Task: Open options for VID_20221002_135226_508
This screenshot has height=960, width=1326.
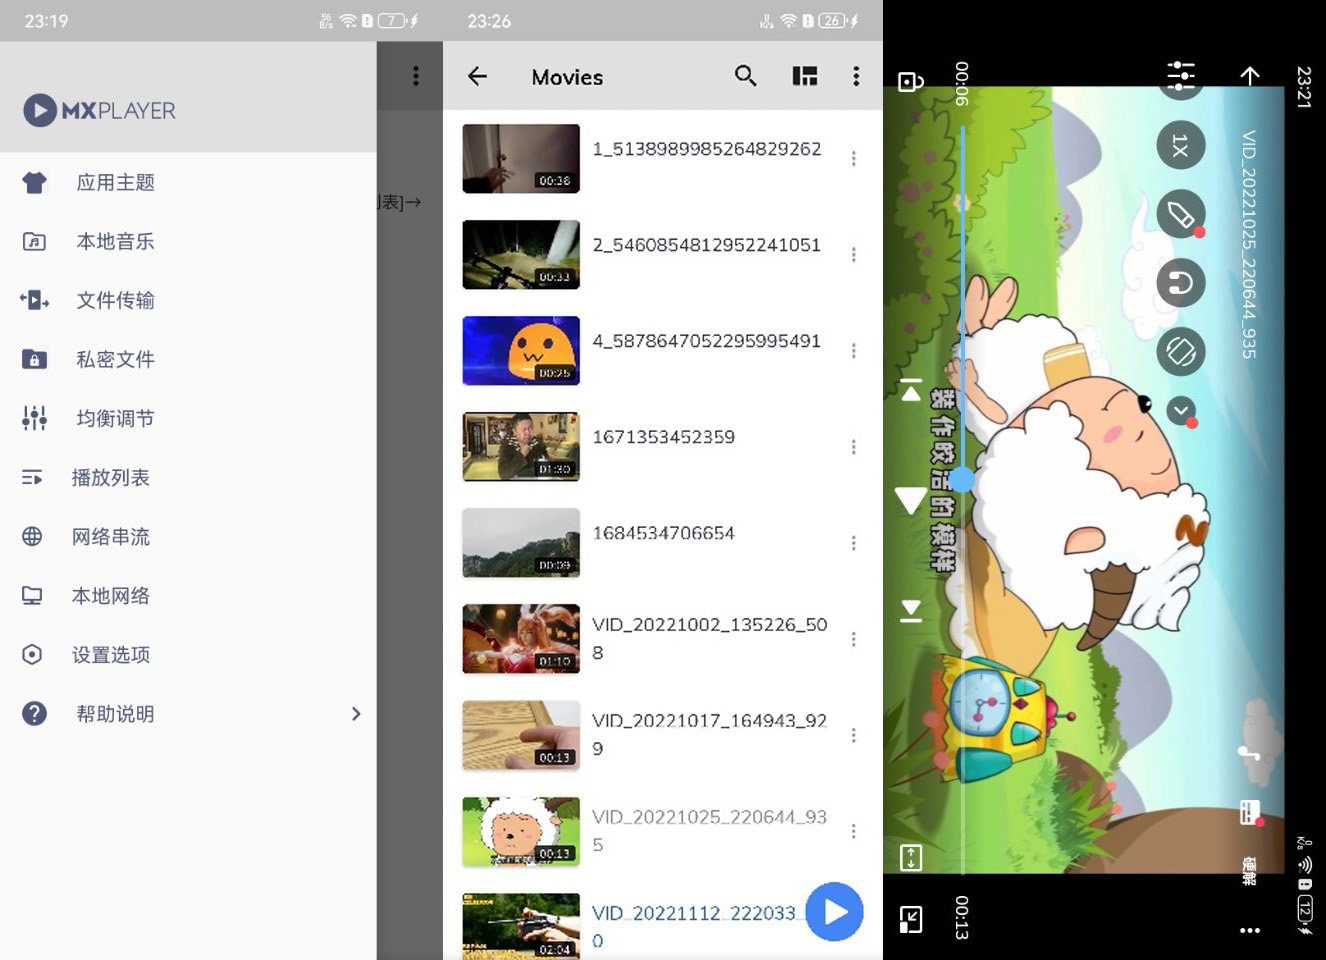Action: tap(853, 639)
